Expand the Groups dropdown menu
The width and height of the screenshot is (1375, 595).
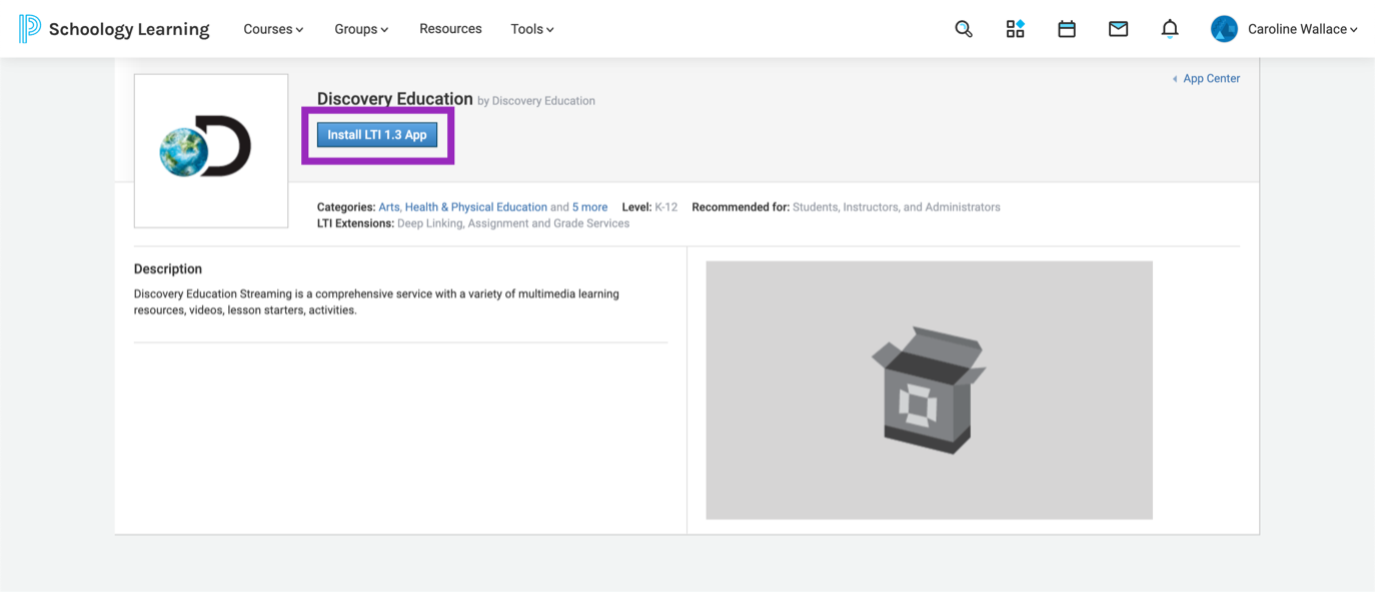[361, 29]
